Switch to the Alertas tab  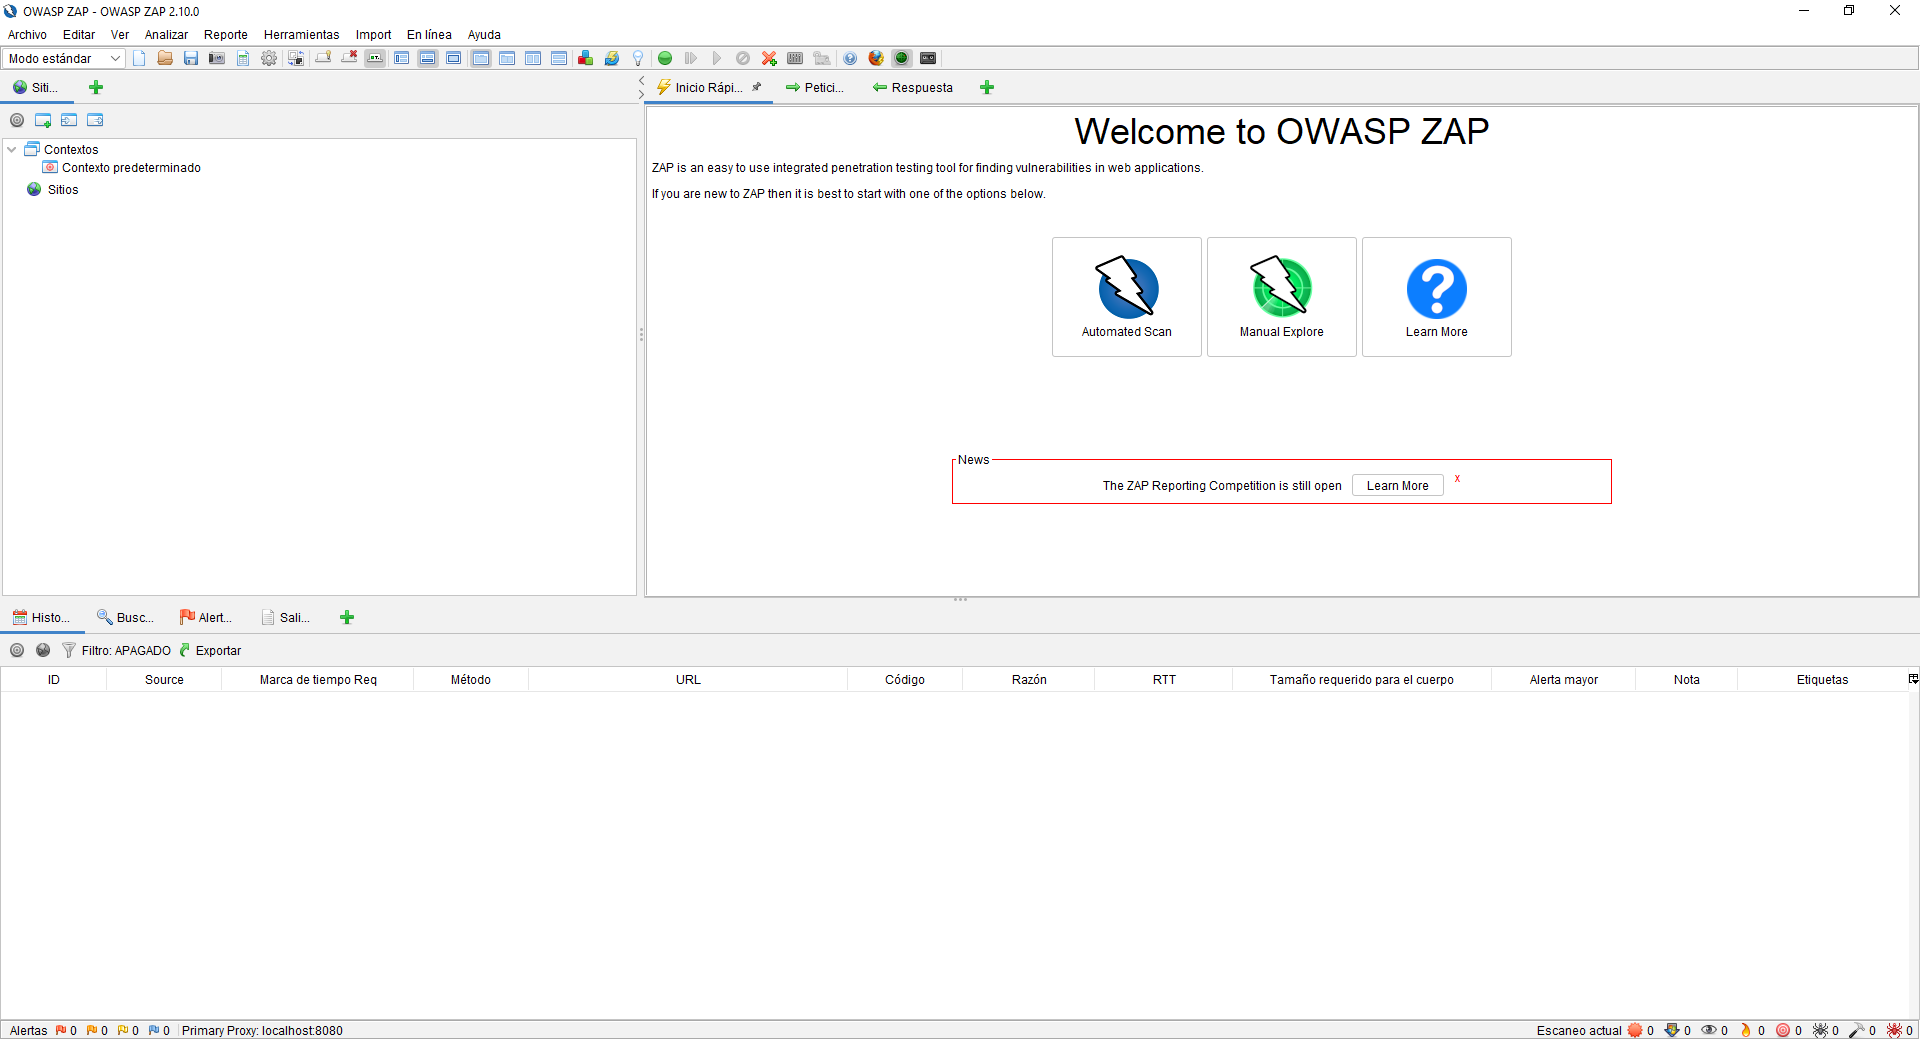tap(206, 618)
